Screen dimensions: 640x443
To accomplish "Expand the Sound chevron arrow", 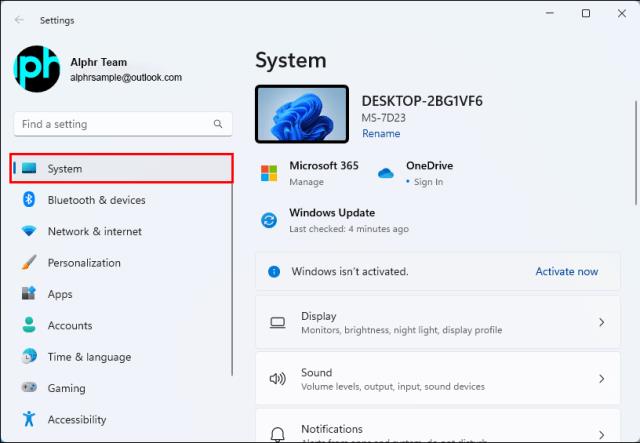I will tap(602, 379).
